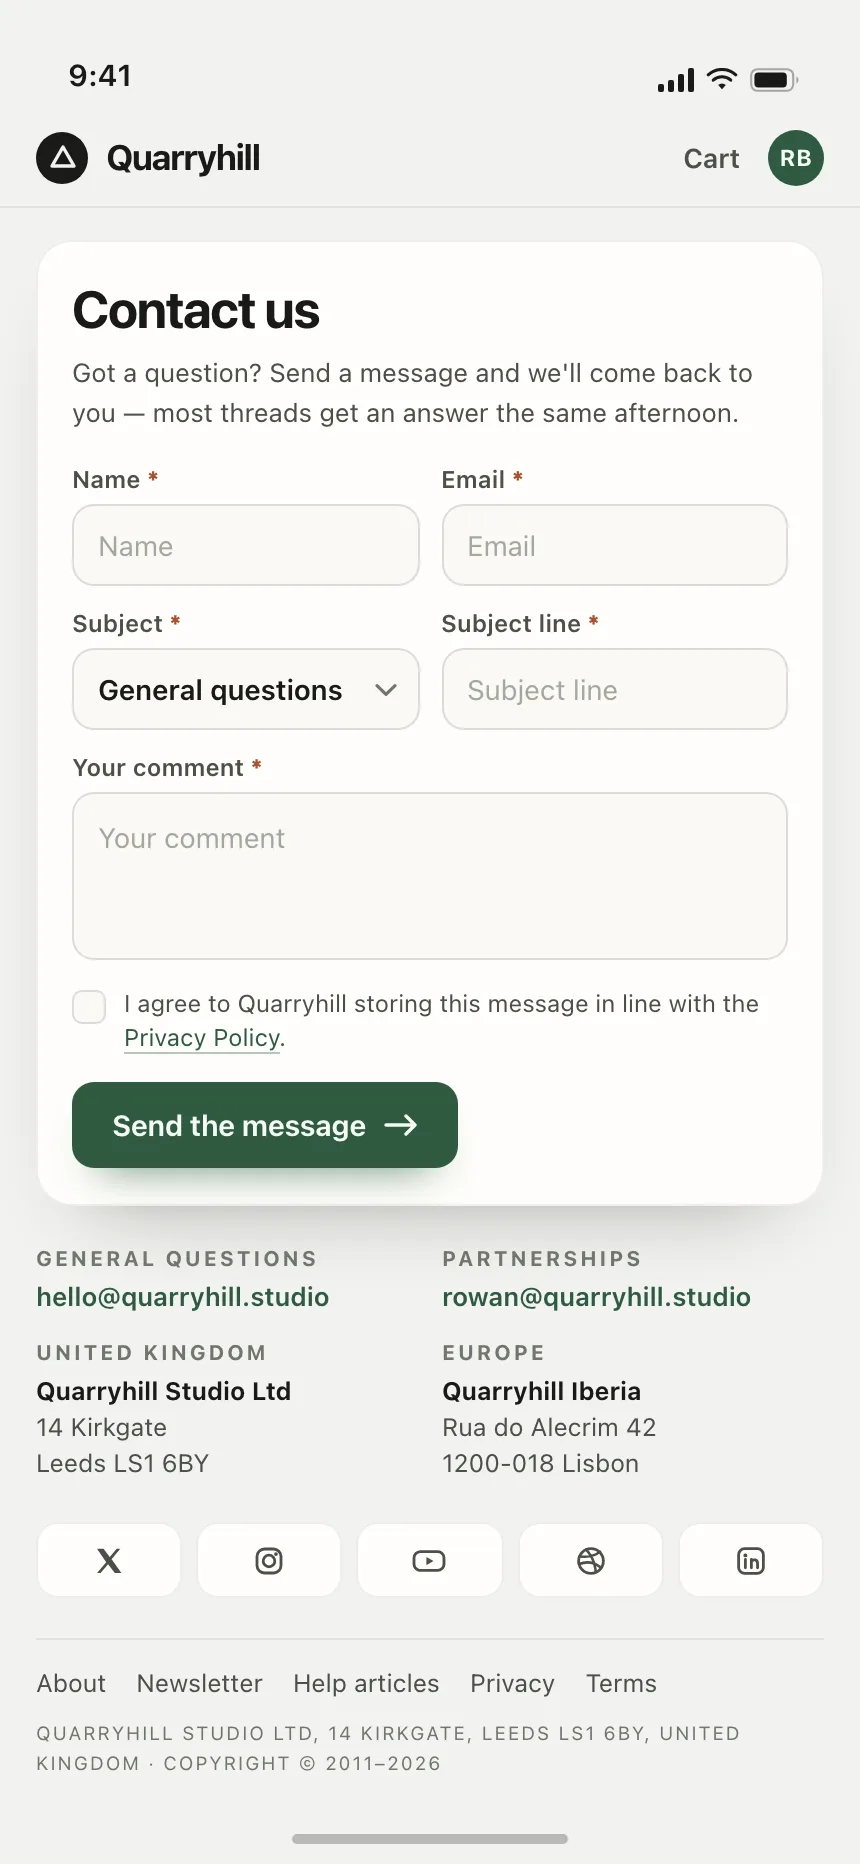Focus the Subject line input field

pyautogui.click(x=615, y=689)
